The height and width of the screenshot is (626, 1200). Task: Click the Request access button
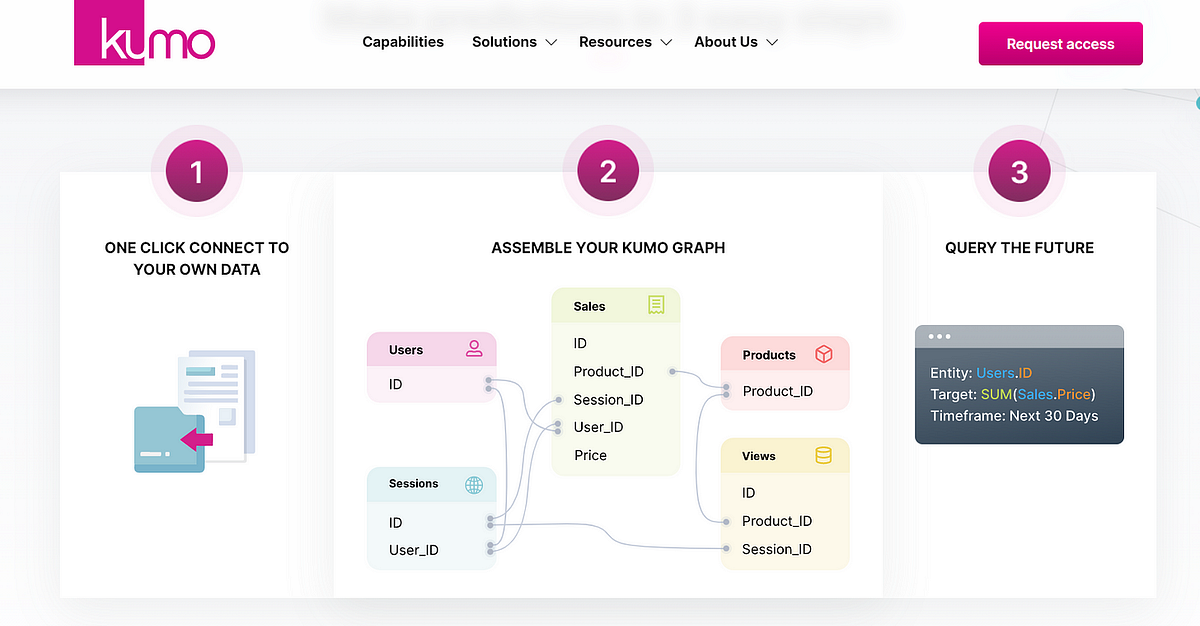click(1060, 44)
